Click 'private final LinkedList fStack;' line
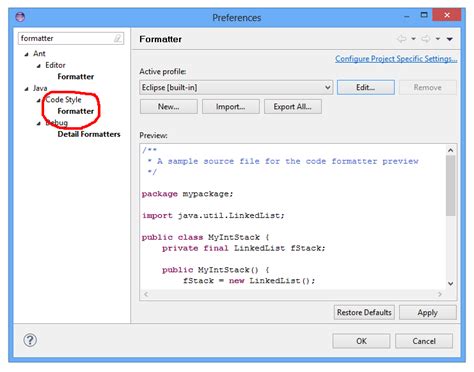Image resolution: width=474 pixels, height=372 pixels. (x=244, y=248)
